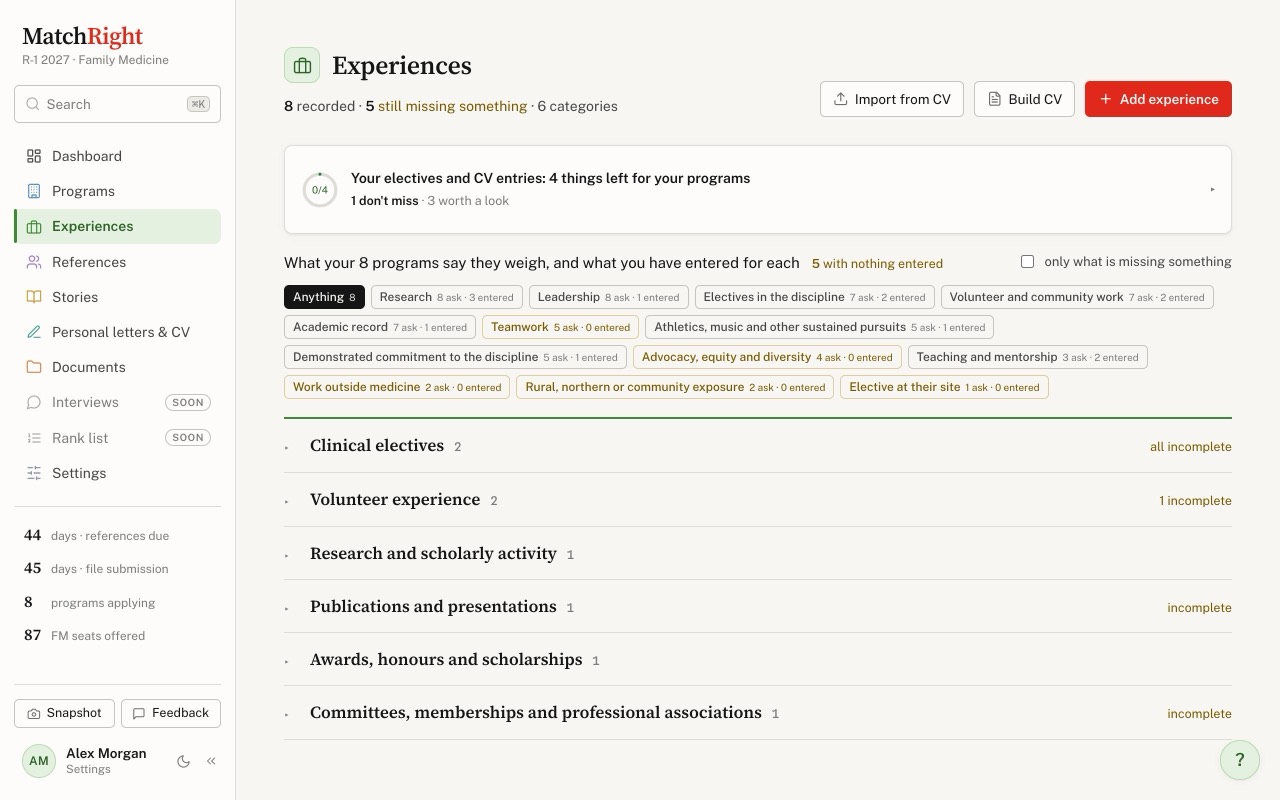Click the 0/4 progress ring
This screenshot has width=1280, height=800.
click(x=320, y=190)
